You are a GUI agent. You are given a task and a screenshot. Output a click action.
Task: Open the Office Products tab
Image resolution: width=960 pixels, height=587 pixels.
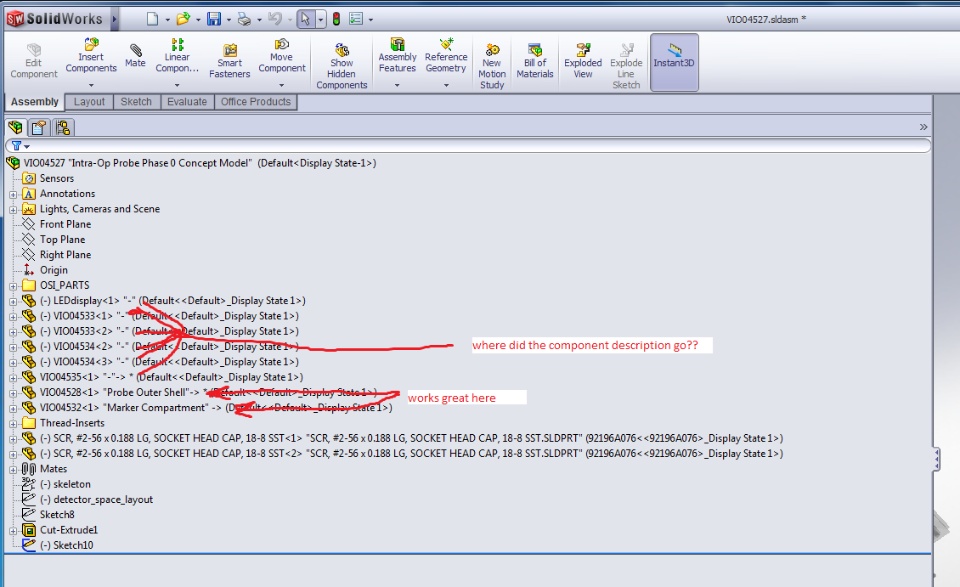[x=256, y=102]
